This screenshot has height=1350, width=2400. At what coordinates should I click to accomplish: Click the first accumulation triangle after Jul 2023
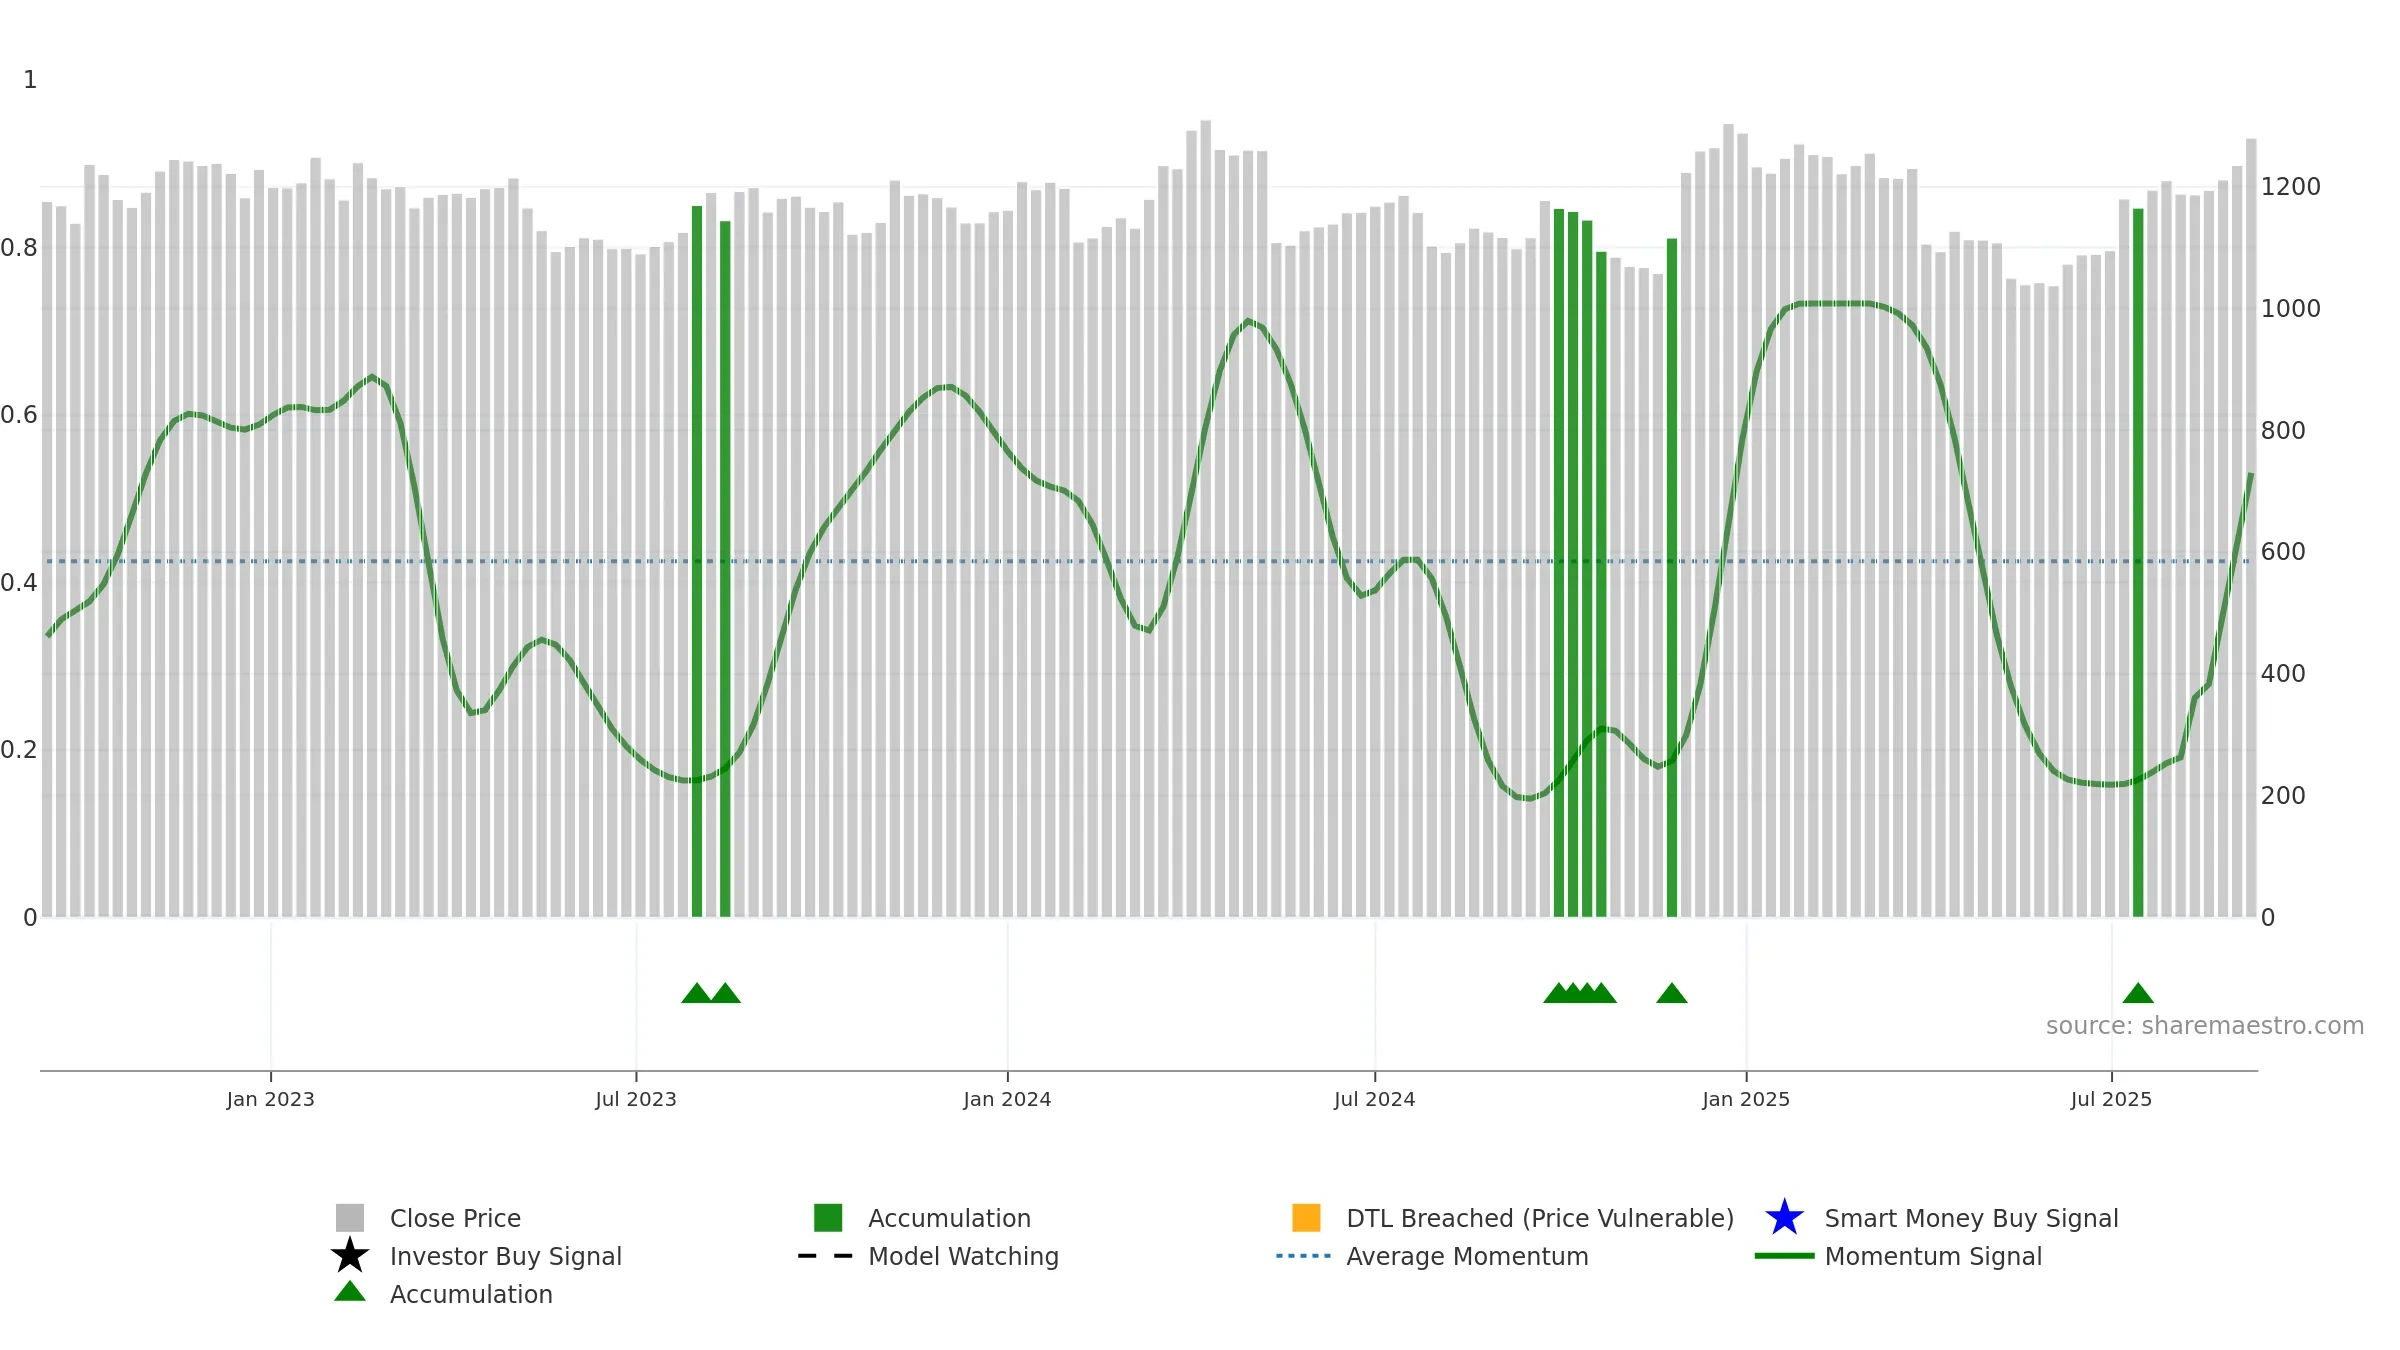pyautogui.click(x=697, y=993)
